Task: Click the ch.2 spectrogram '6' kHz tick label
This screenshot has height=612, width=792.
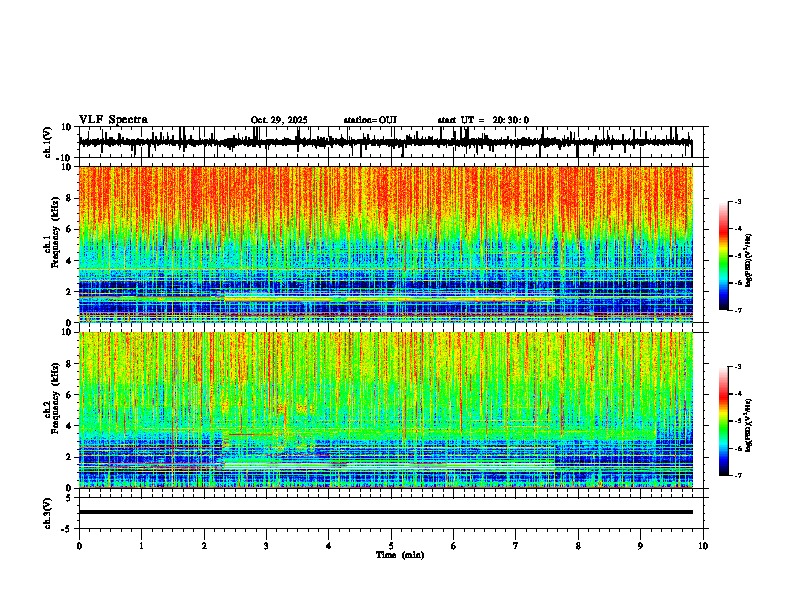Action: (x=70, y=395)
